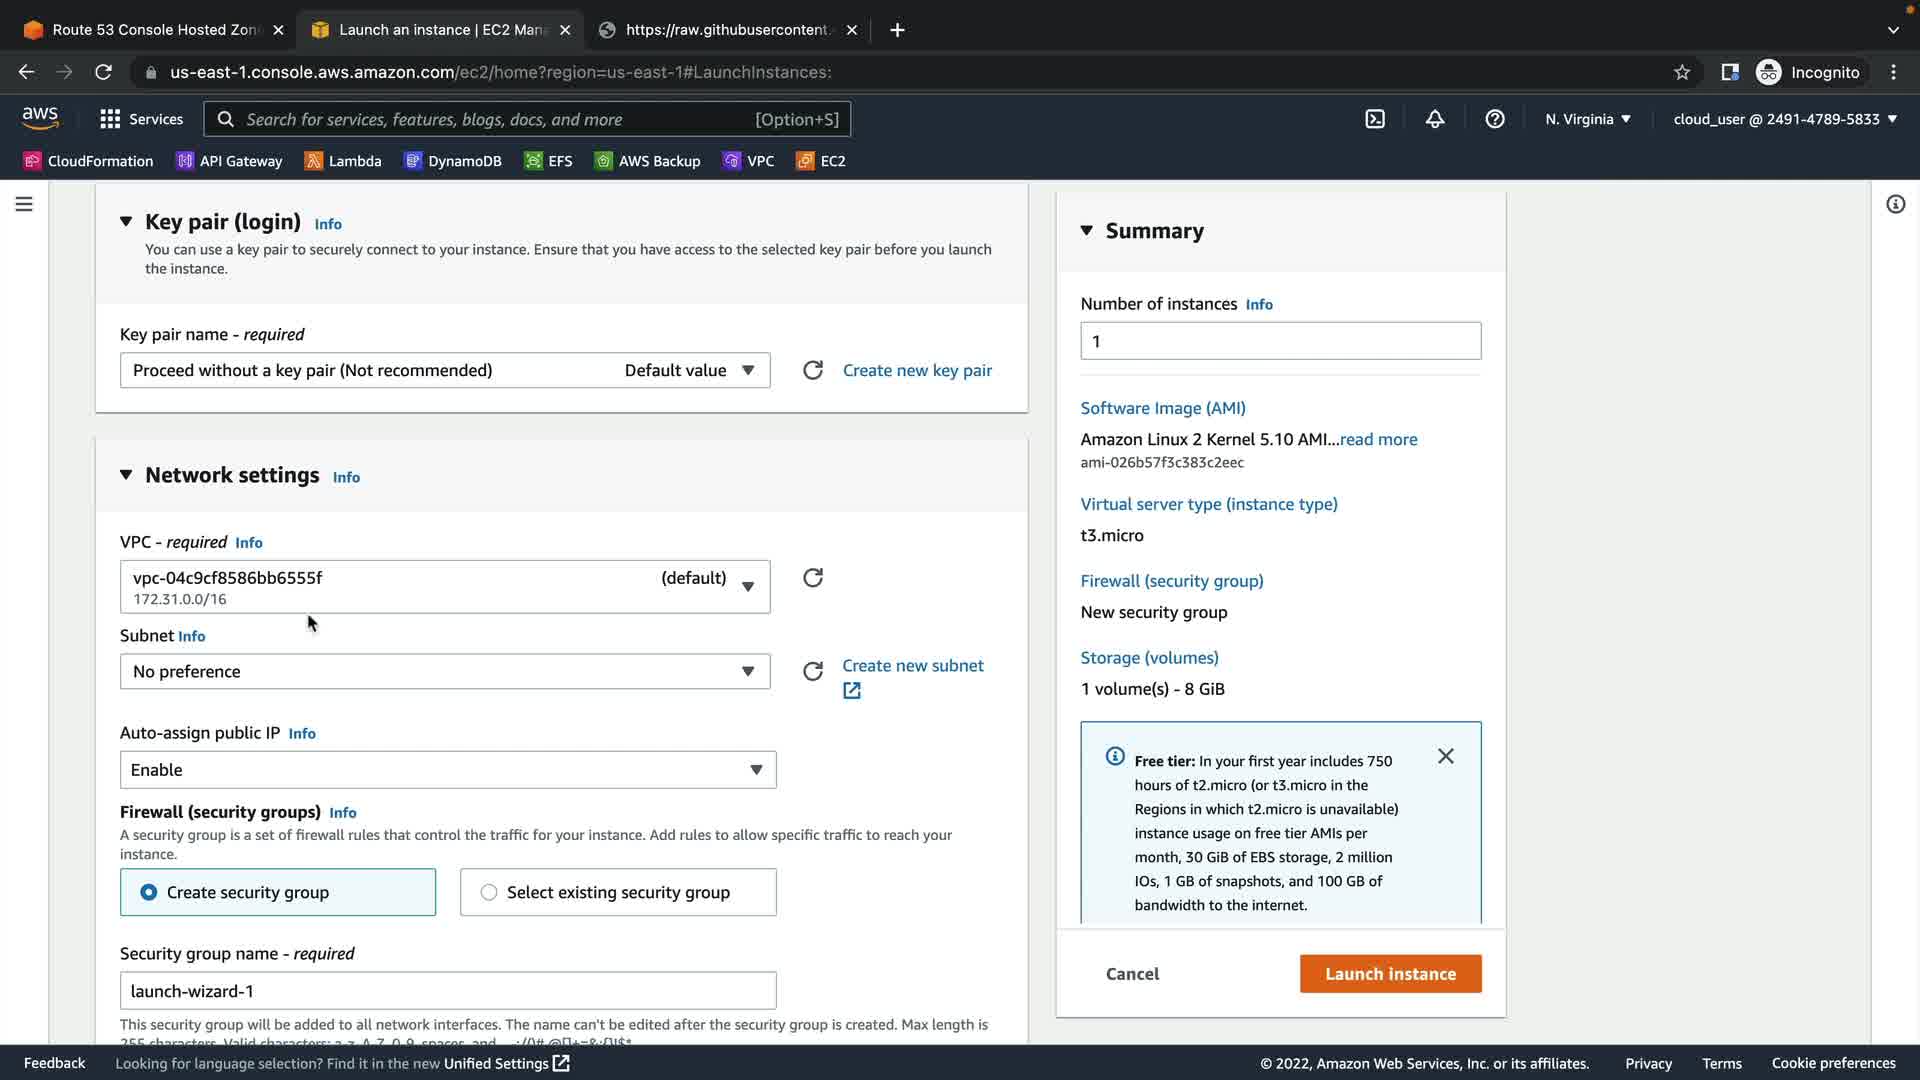The height and width of the screenshot is (1080, 1920).
Task: Click the notifications bell icon
Action: point(1435,119)
